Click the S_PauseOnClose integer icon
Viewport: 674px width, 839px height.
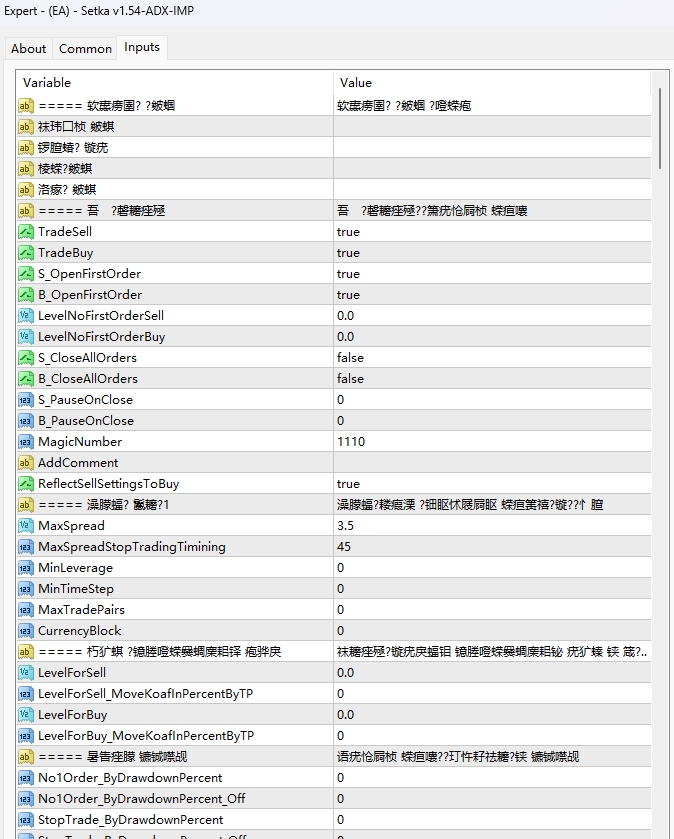tap(26, 400)
